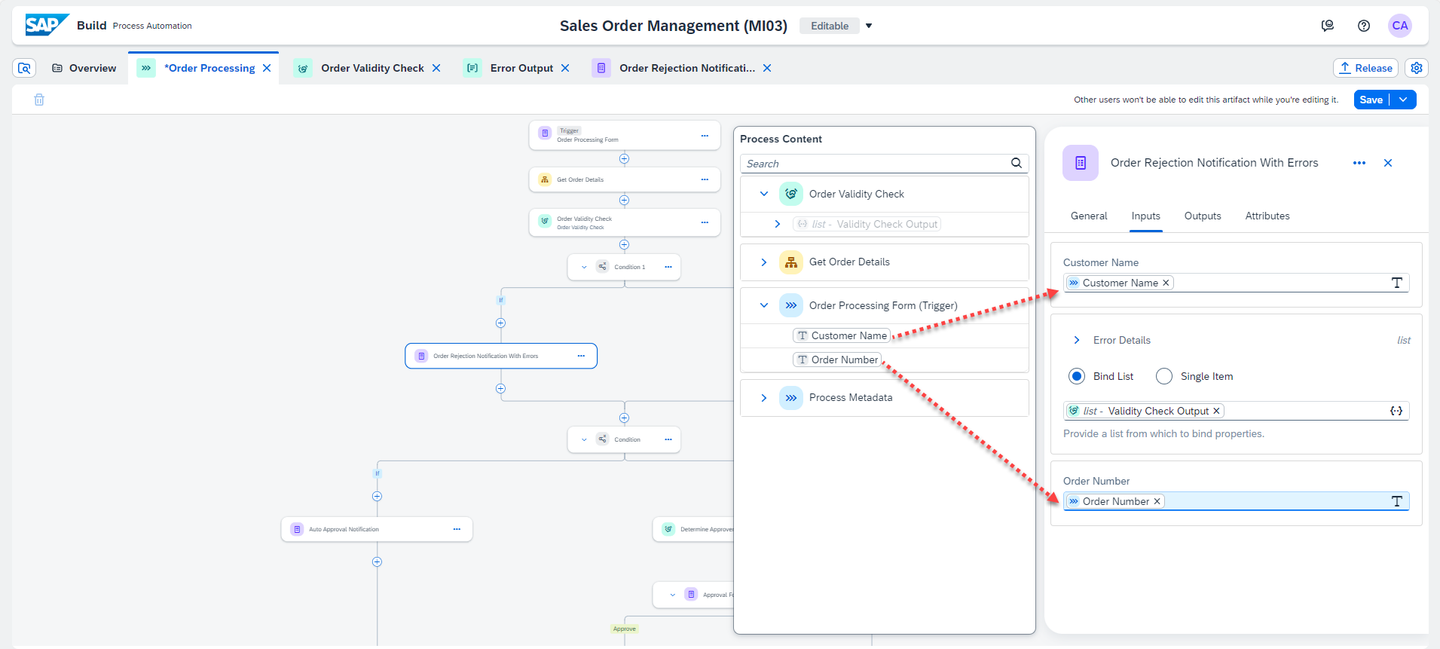Click the search magnifier in Process Content

1017,163
